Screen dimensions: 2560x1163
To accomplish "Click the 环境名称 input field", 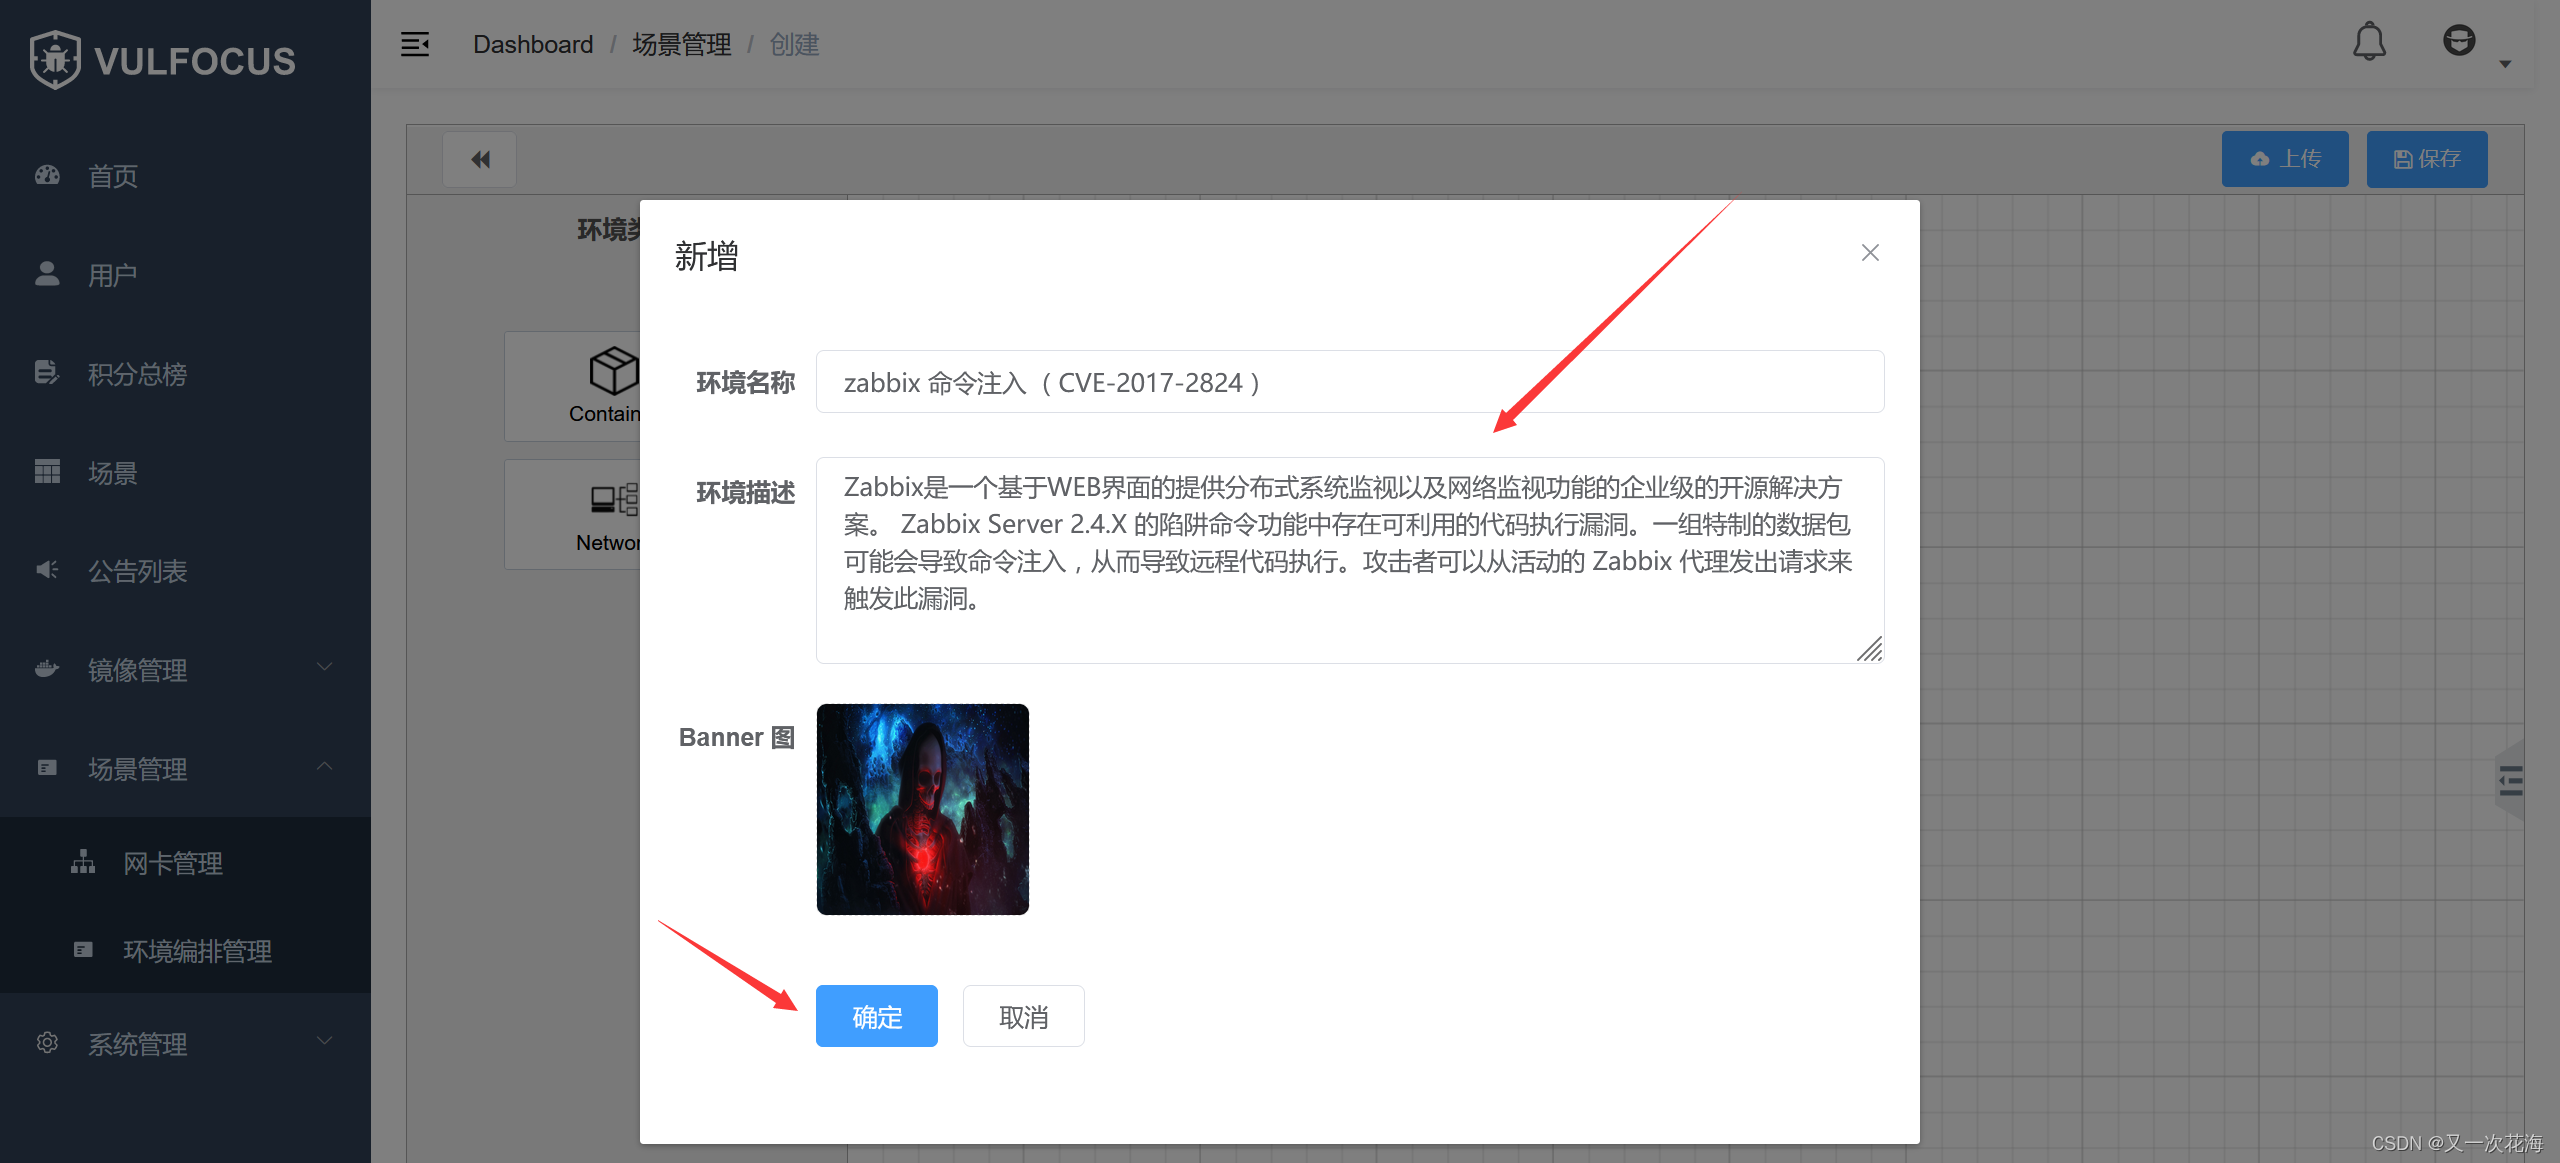I will pyautogui.click(x=1350, y=381).
